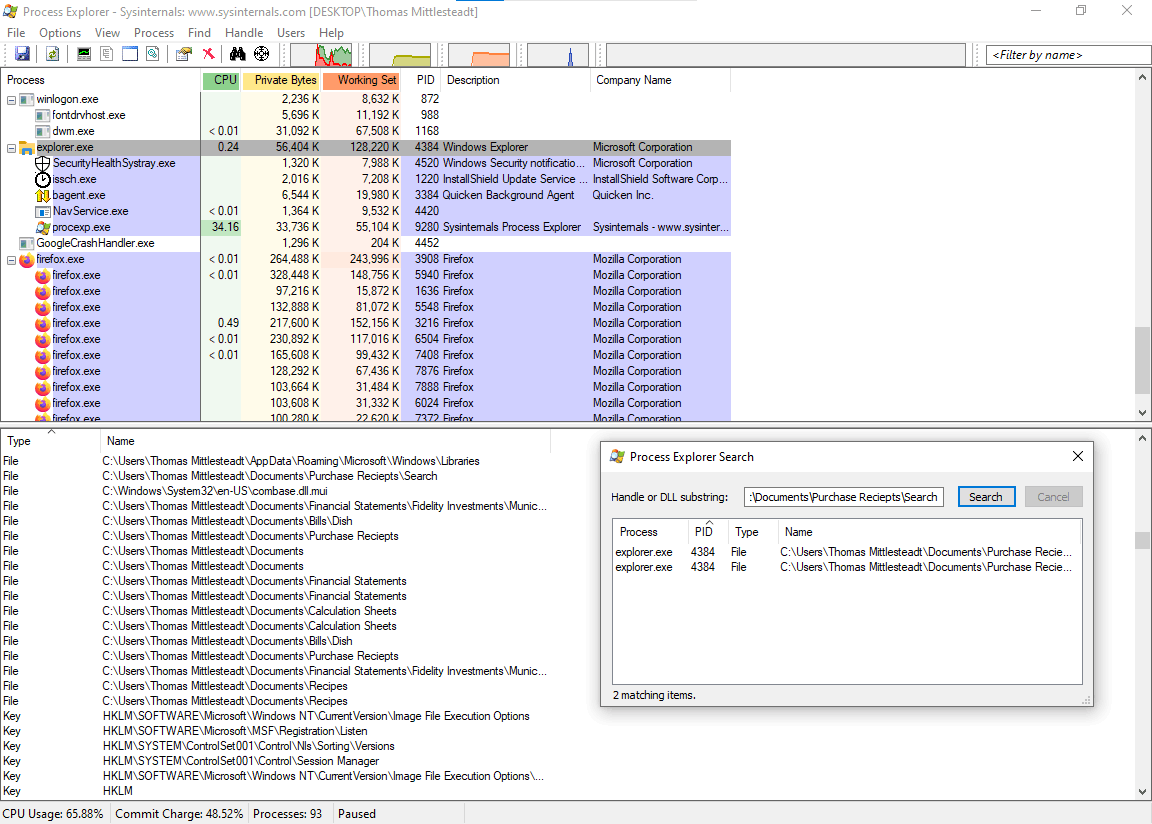Click the Handle or DLL substring field

[843, 497]
